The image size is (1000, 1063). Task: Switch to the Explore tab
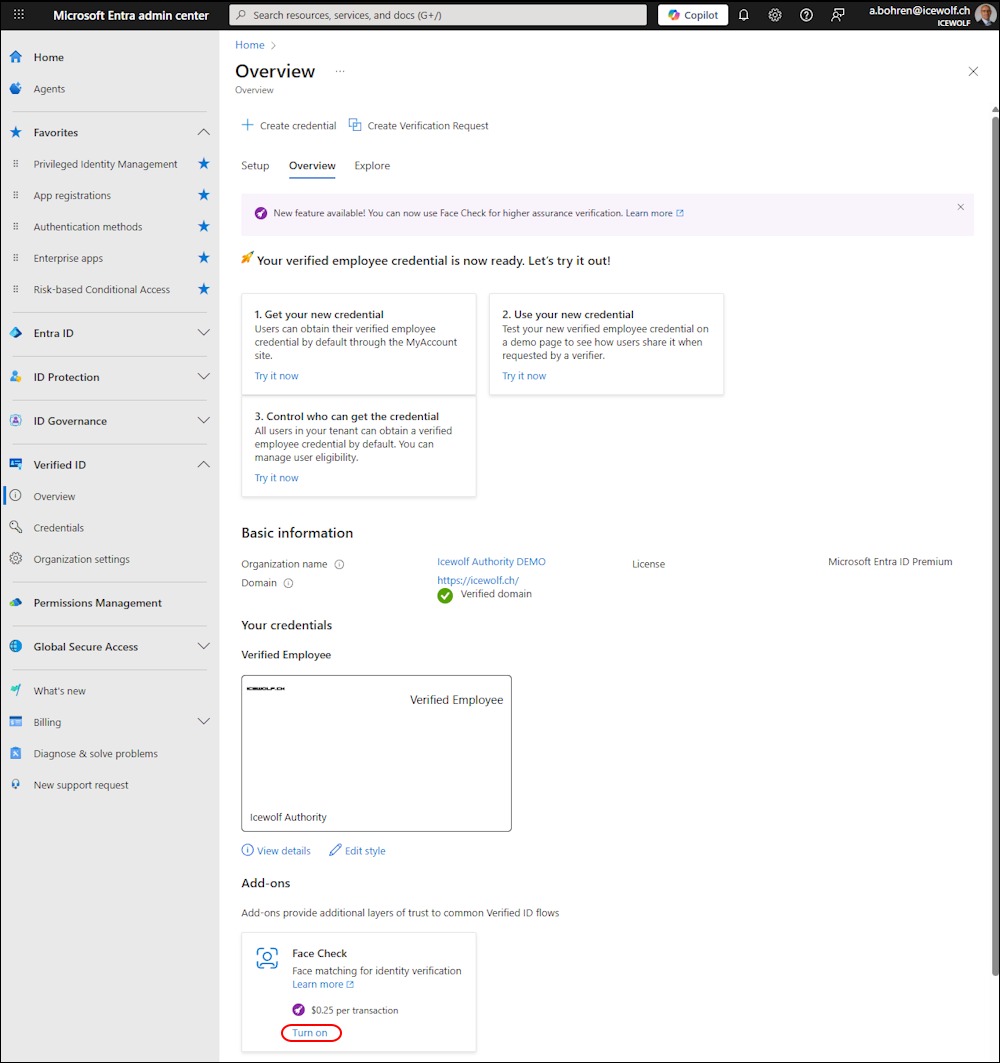click(372, 165)
